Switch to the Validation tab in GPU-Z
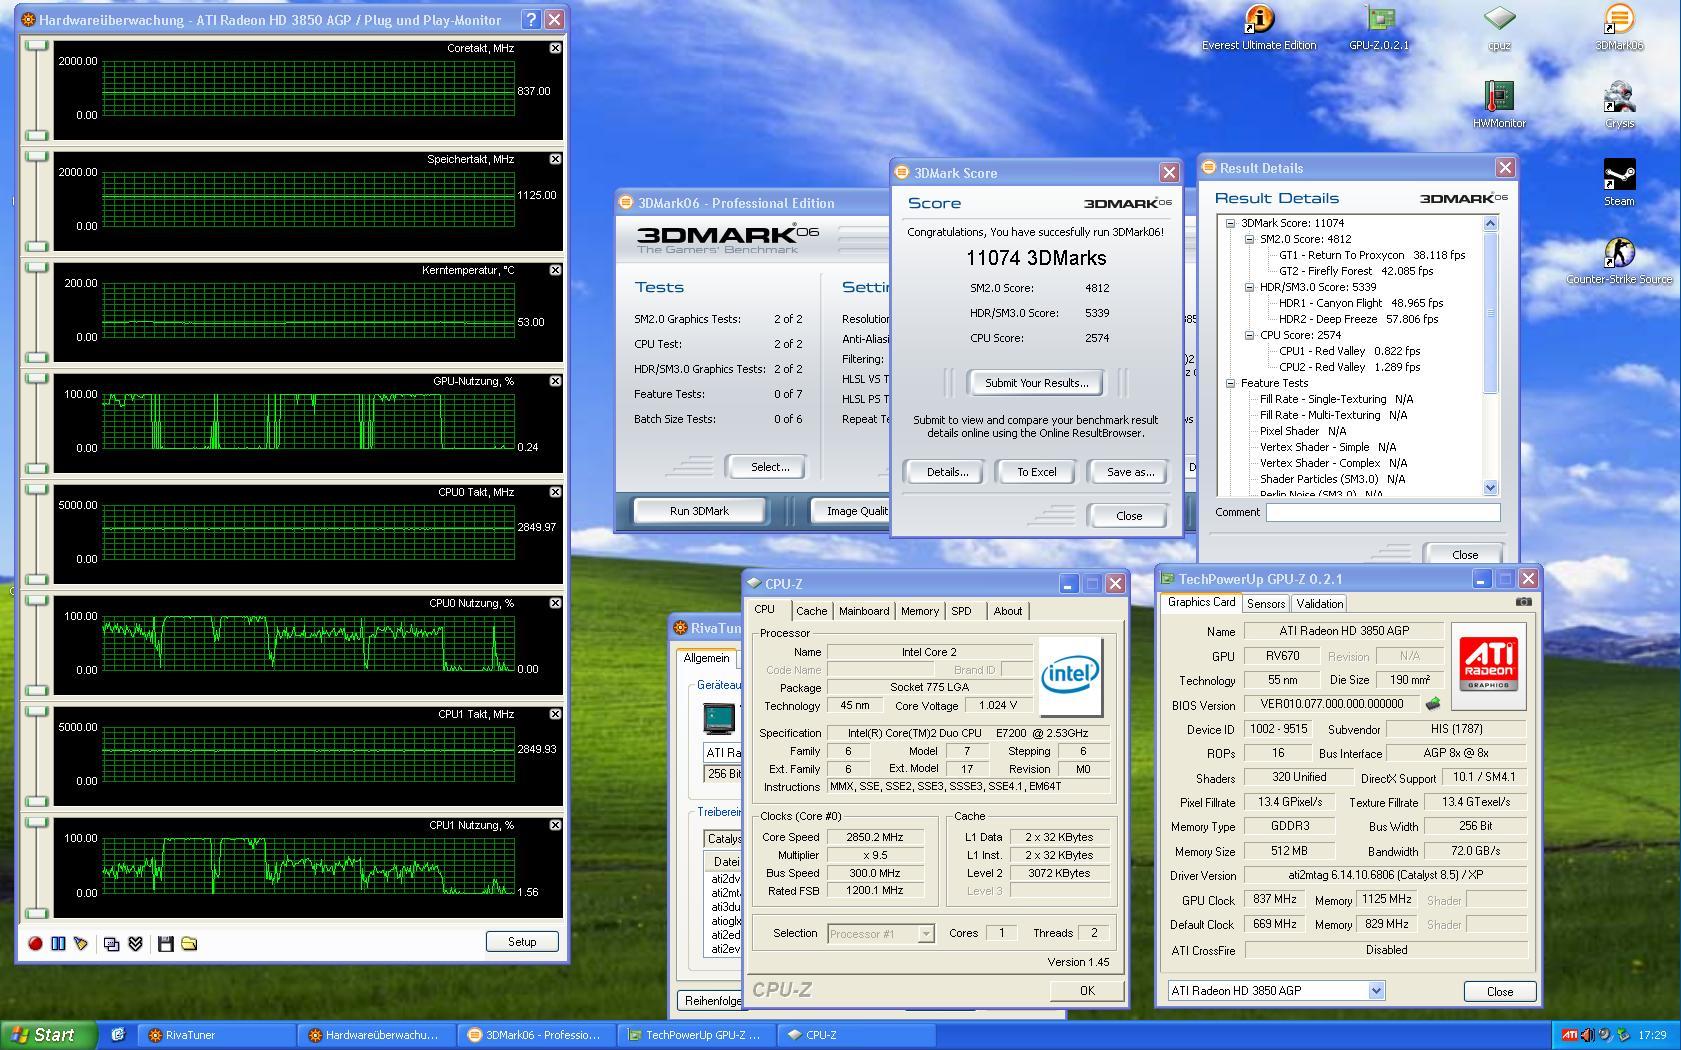Viewport: 1681px width, 1050px height. [1319, 604]
